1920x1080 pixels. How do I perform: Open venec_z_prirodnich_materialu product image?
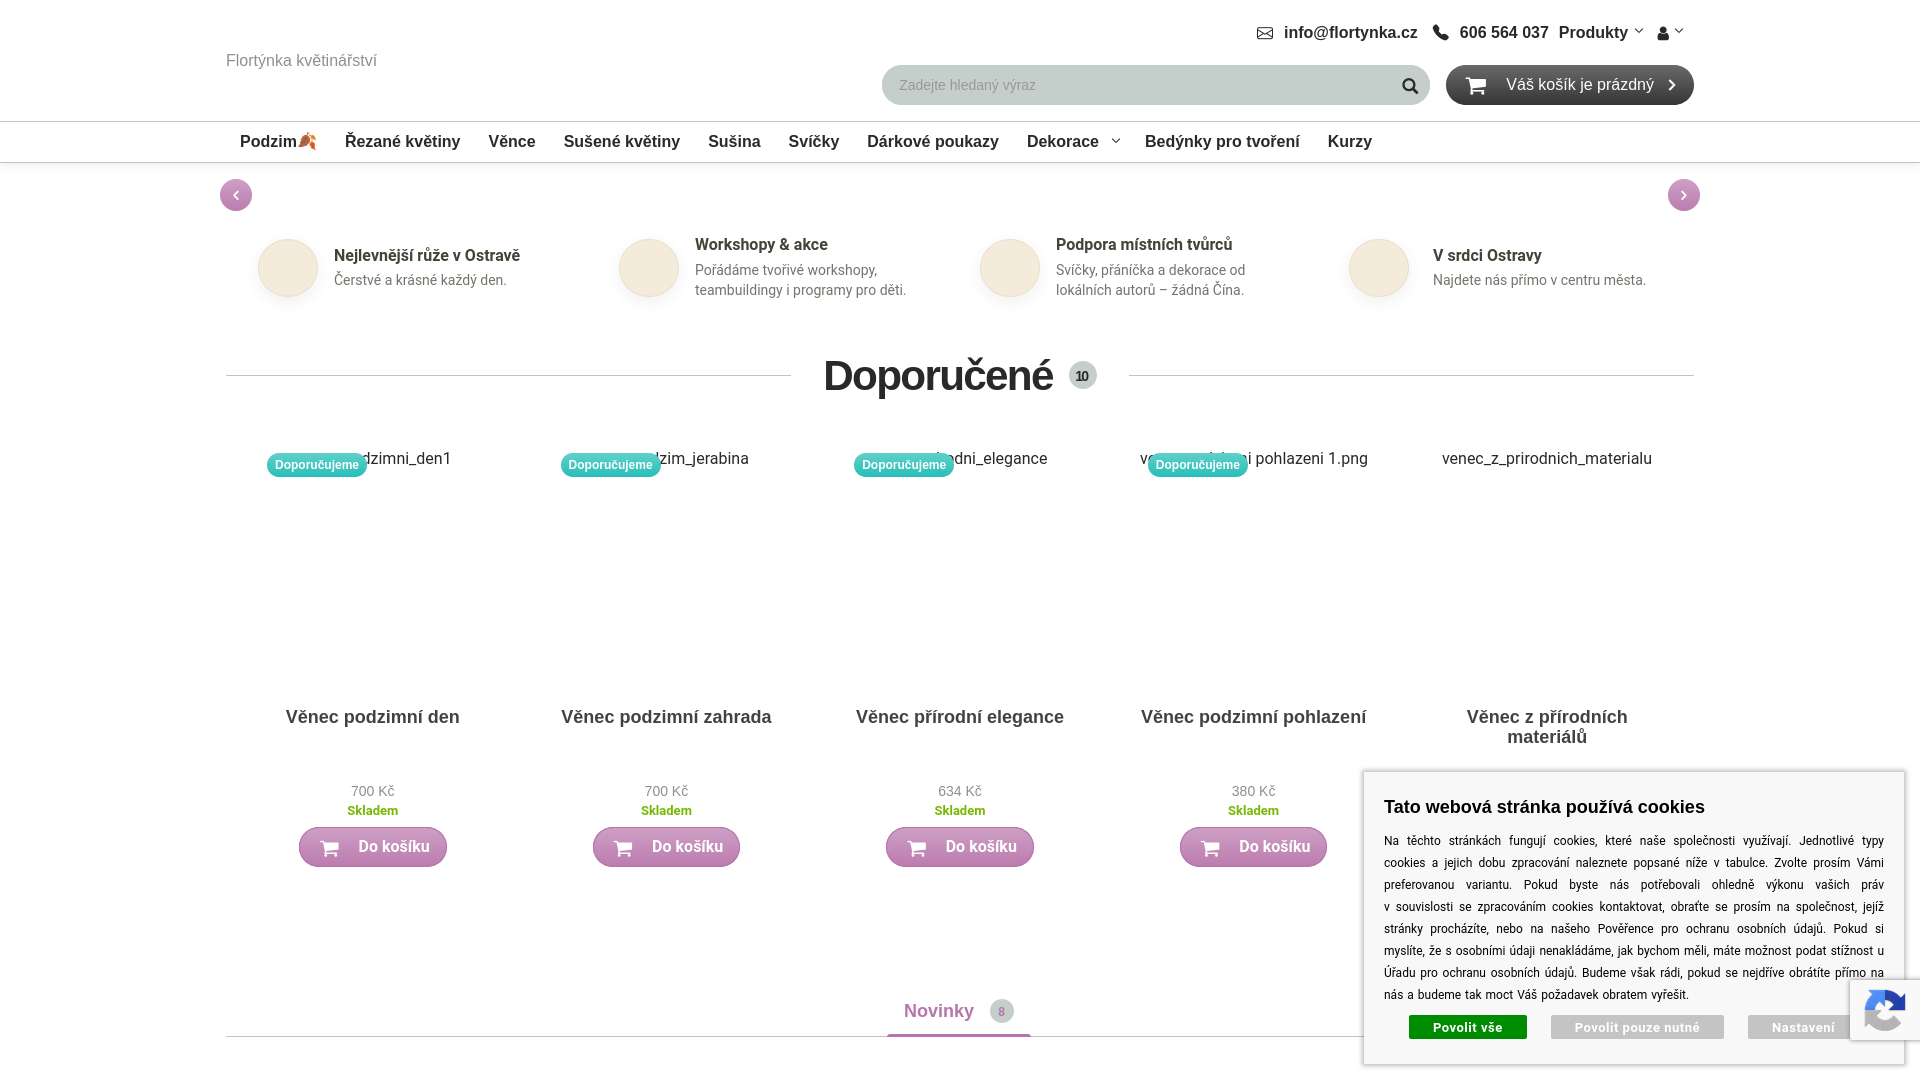tap(1547, 570)
